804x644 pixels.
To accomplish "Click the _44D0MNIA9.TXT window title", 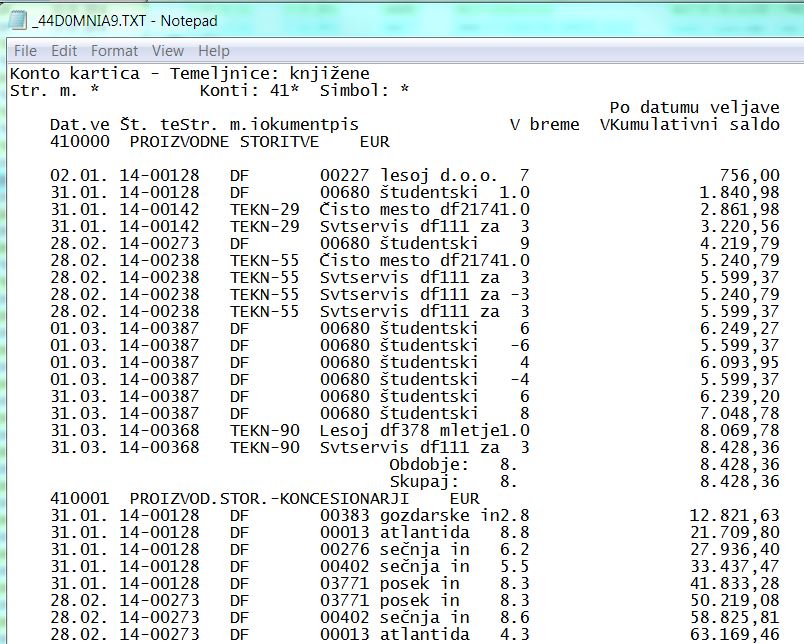I will click(125, 21).
